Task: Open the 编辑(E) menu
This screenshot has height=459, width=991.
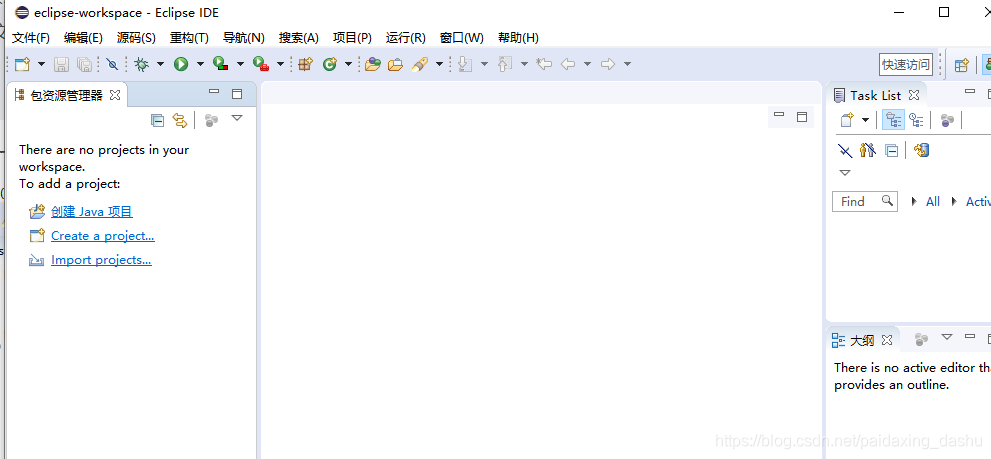Action: click(x=83, y=37)
